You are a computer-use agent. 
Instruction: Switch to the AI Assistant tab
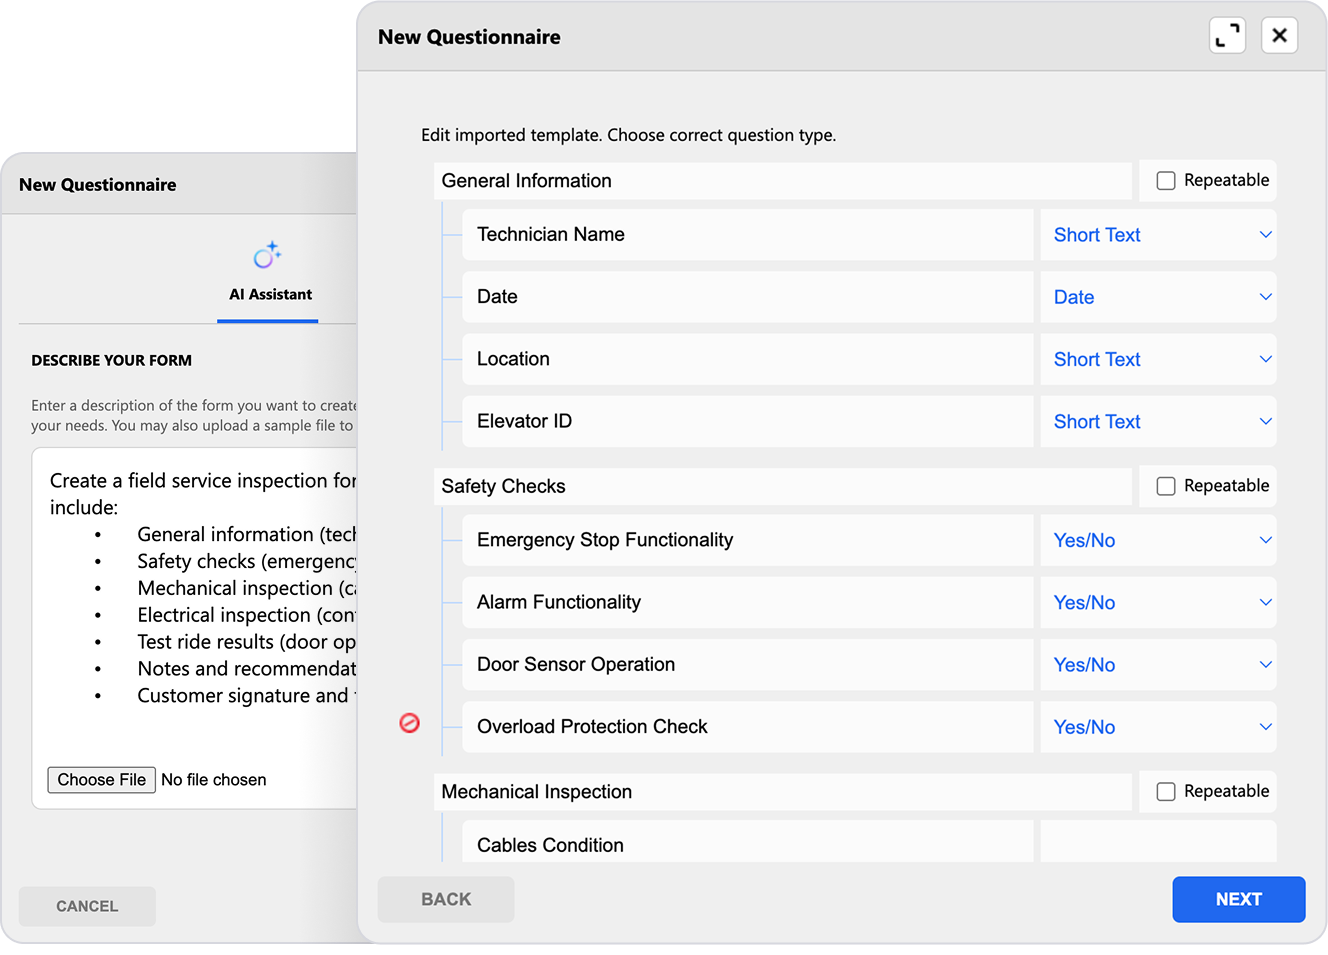click(x=269, y=294)
